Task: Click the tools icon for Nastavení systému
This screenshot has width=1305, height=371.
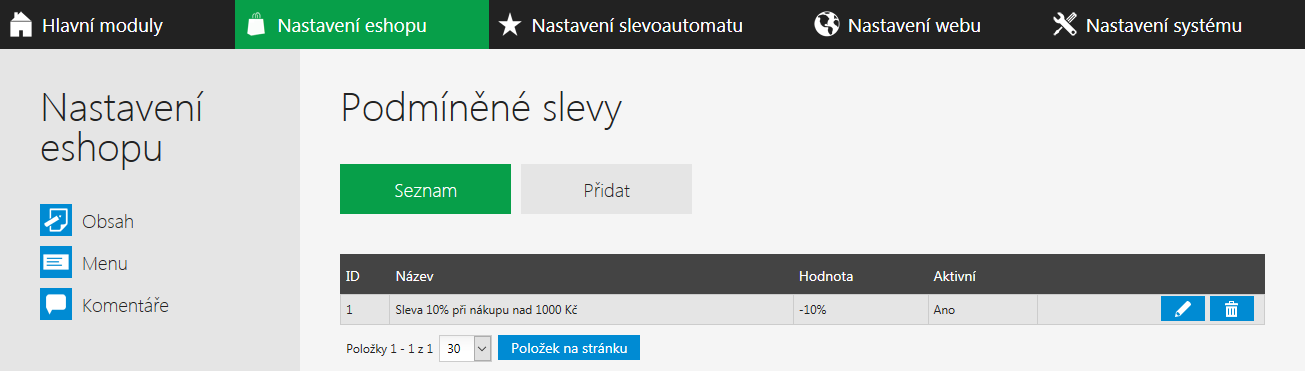Action: (1064, 25)
